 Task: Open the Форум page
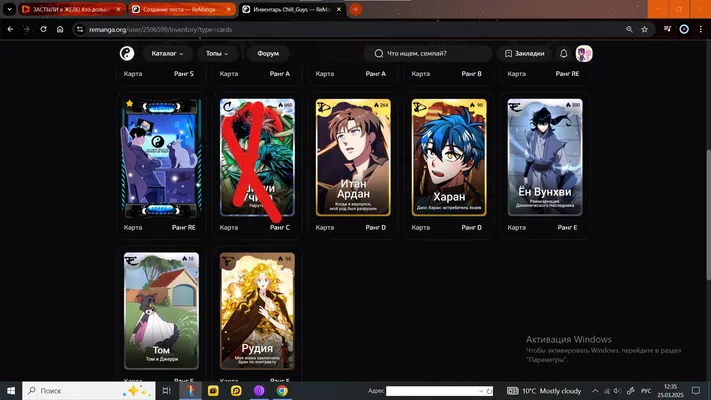[x=268, y=54]
